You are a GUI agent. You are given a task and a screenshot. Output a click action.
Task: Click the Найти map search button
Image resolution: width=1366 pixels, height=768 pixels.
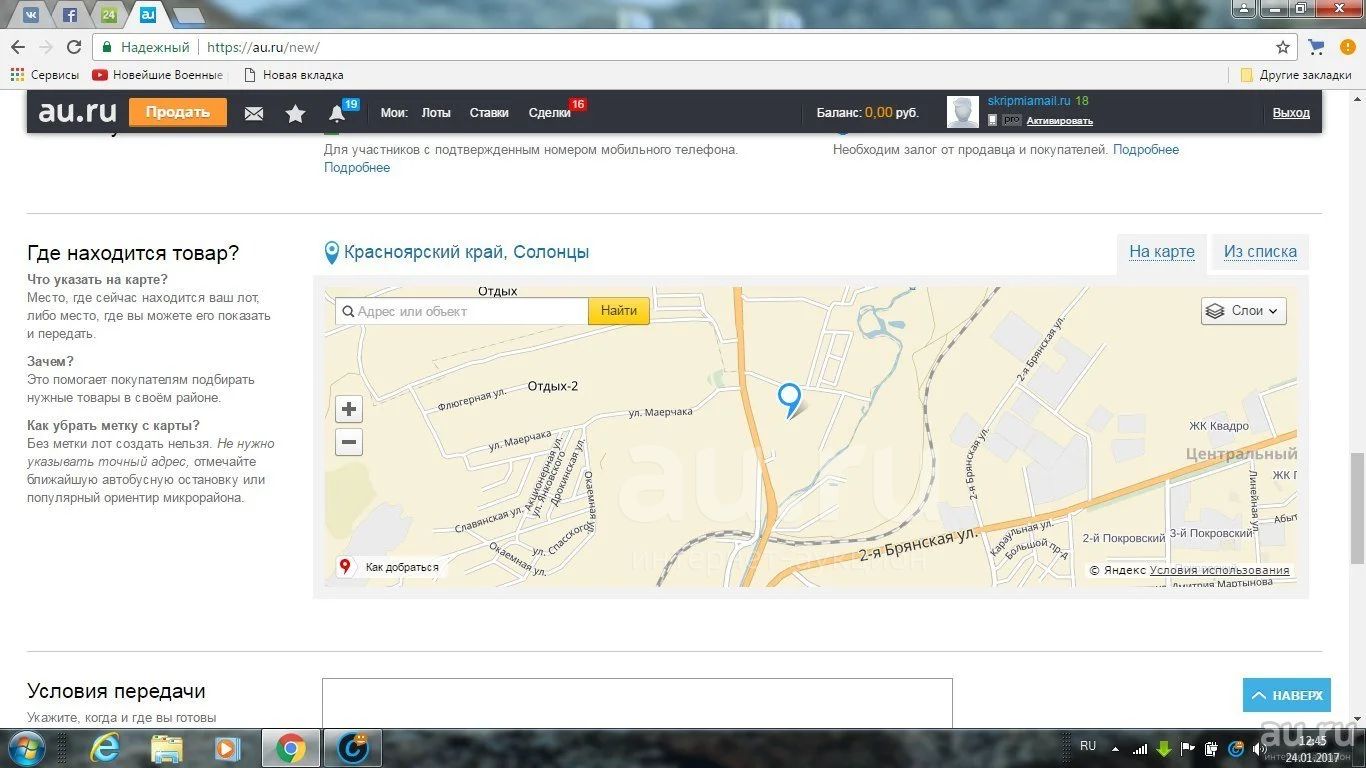pos(619,311)
